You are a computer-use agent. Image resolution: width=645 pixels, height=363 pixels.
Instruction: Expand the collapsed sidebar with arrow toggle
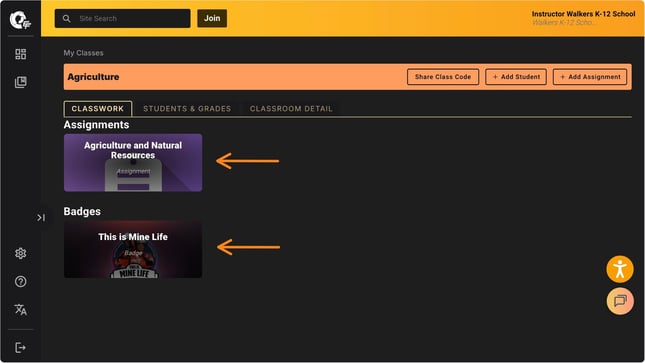(x=41, y=217)
